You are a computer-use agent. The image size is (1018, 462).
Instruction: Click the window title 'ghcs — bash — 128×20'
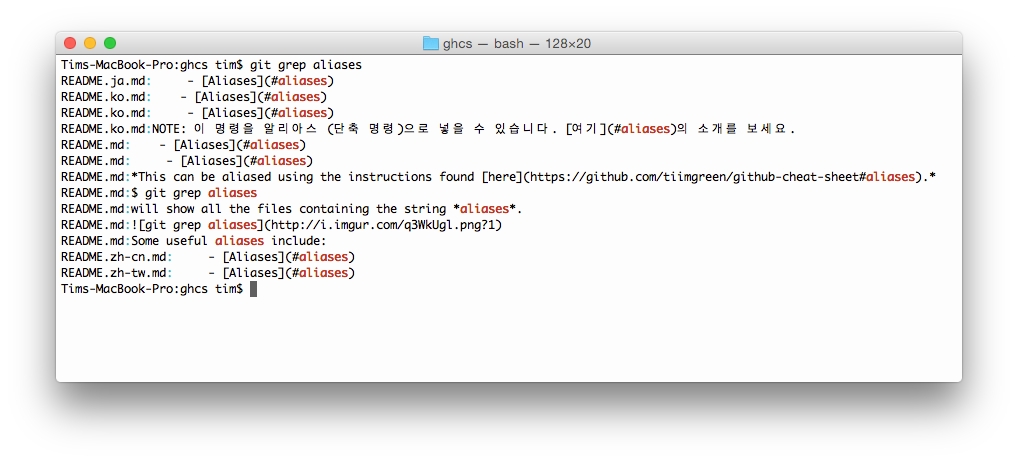[517, 43]
